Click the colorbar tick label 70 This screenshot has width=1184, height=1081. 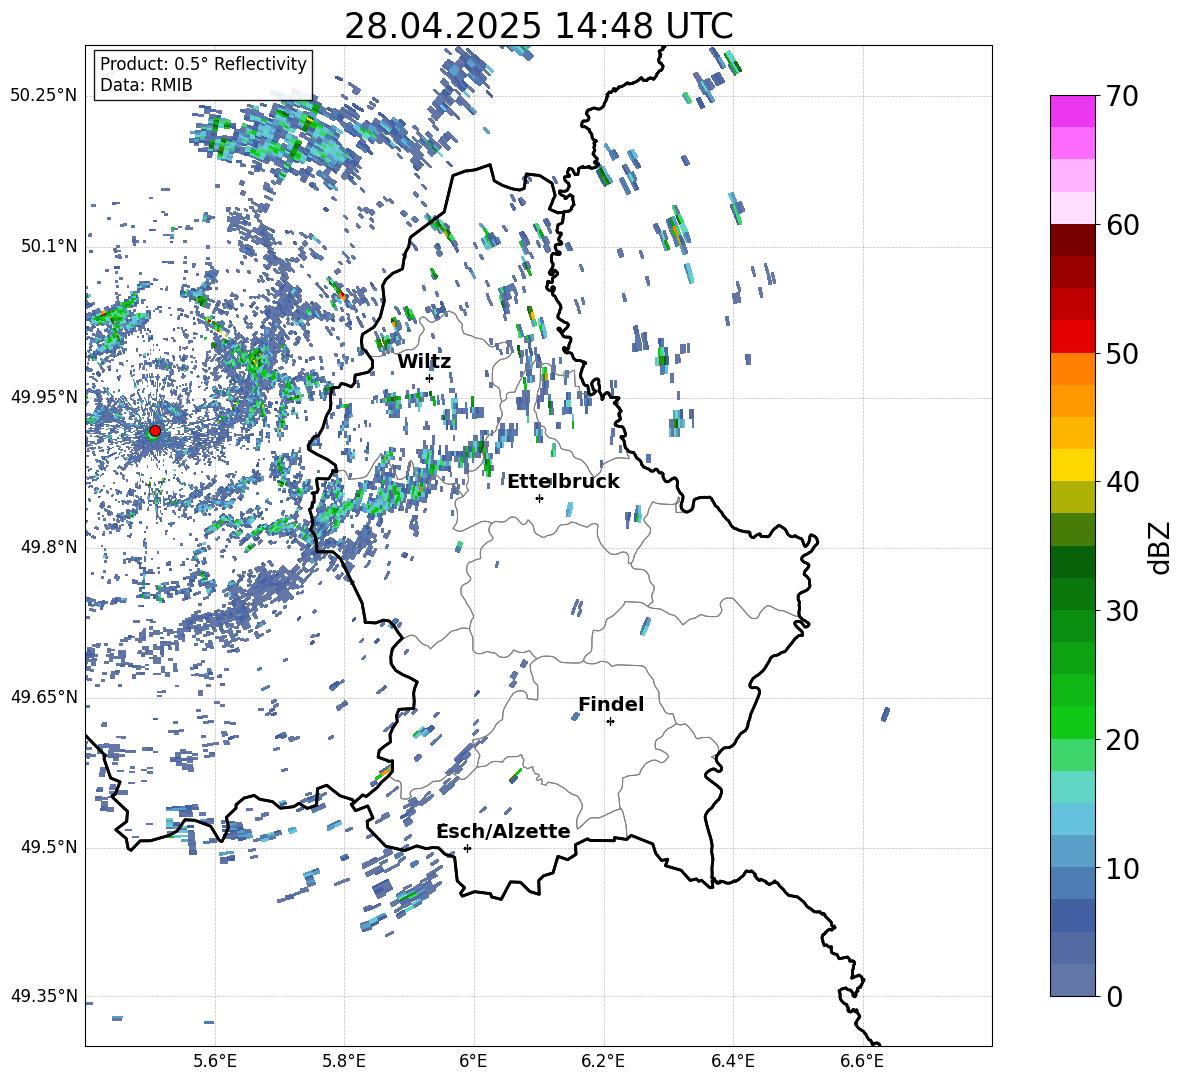click(1122, 97)
